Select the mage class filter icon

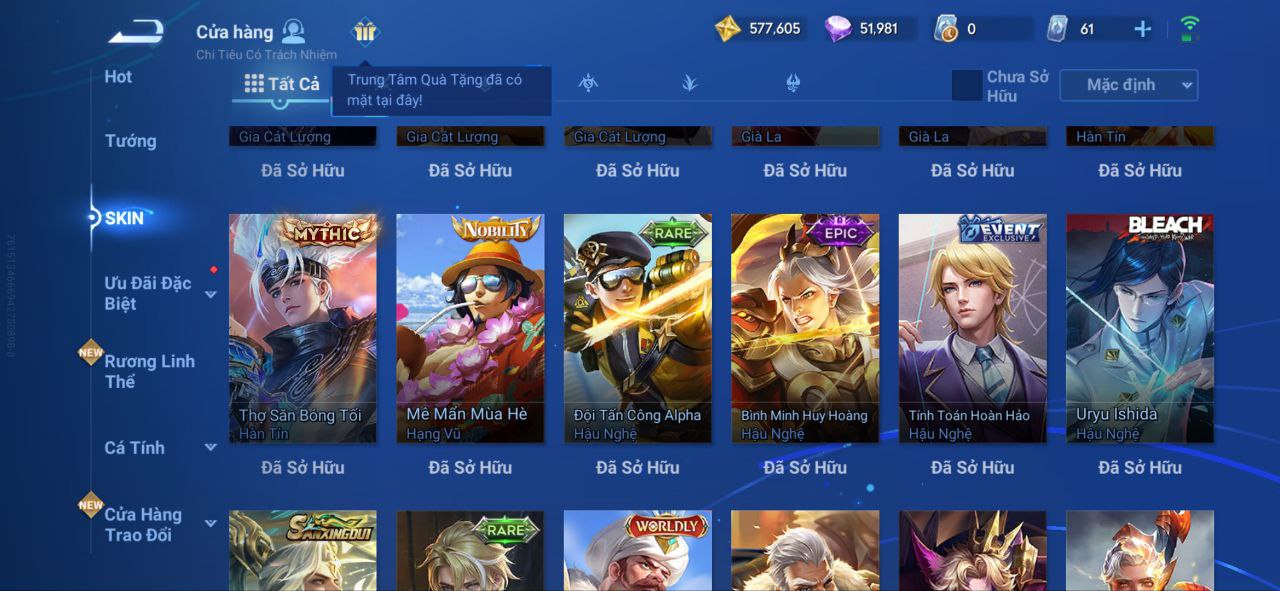588,83
